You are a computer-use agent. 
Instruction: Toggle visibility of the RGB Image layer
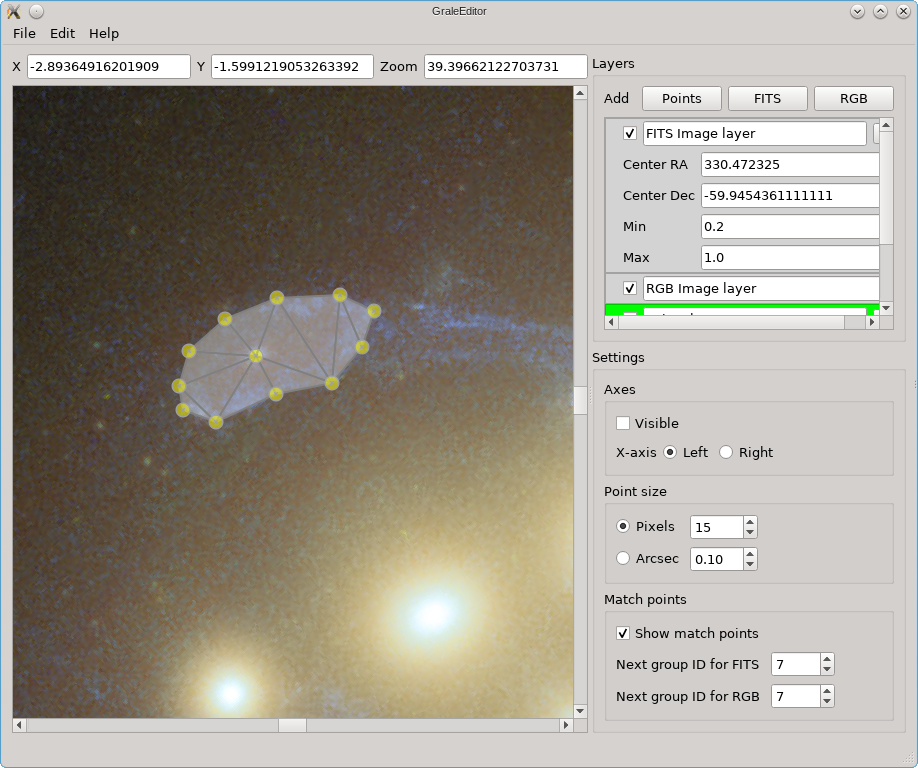(x=630, y=289)
